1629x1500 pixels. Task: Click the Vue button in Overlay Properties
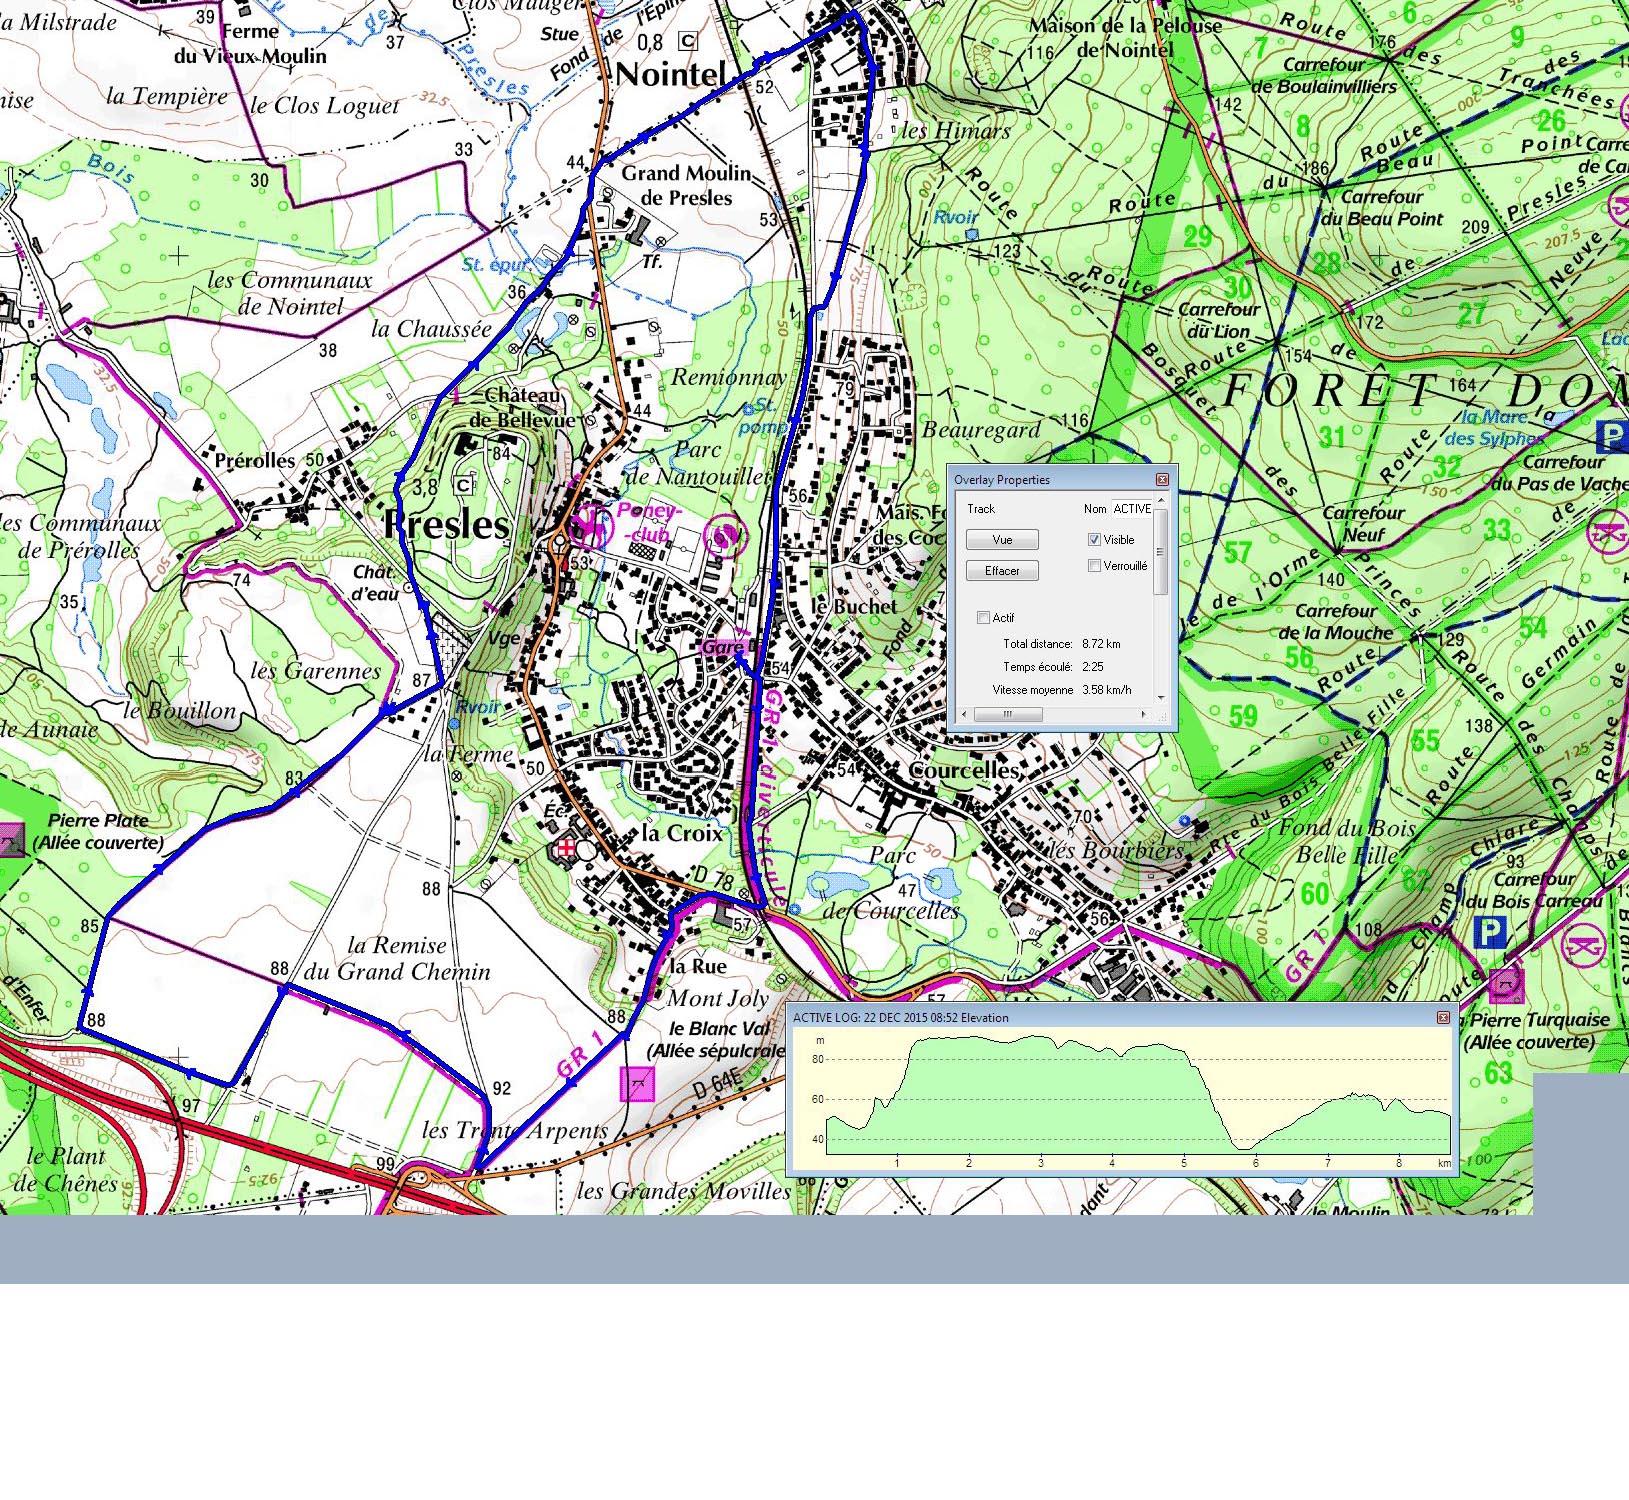[x=1002, y=540]
